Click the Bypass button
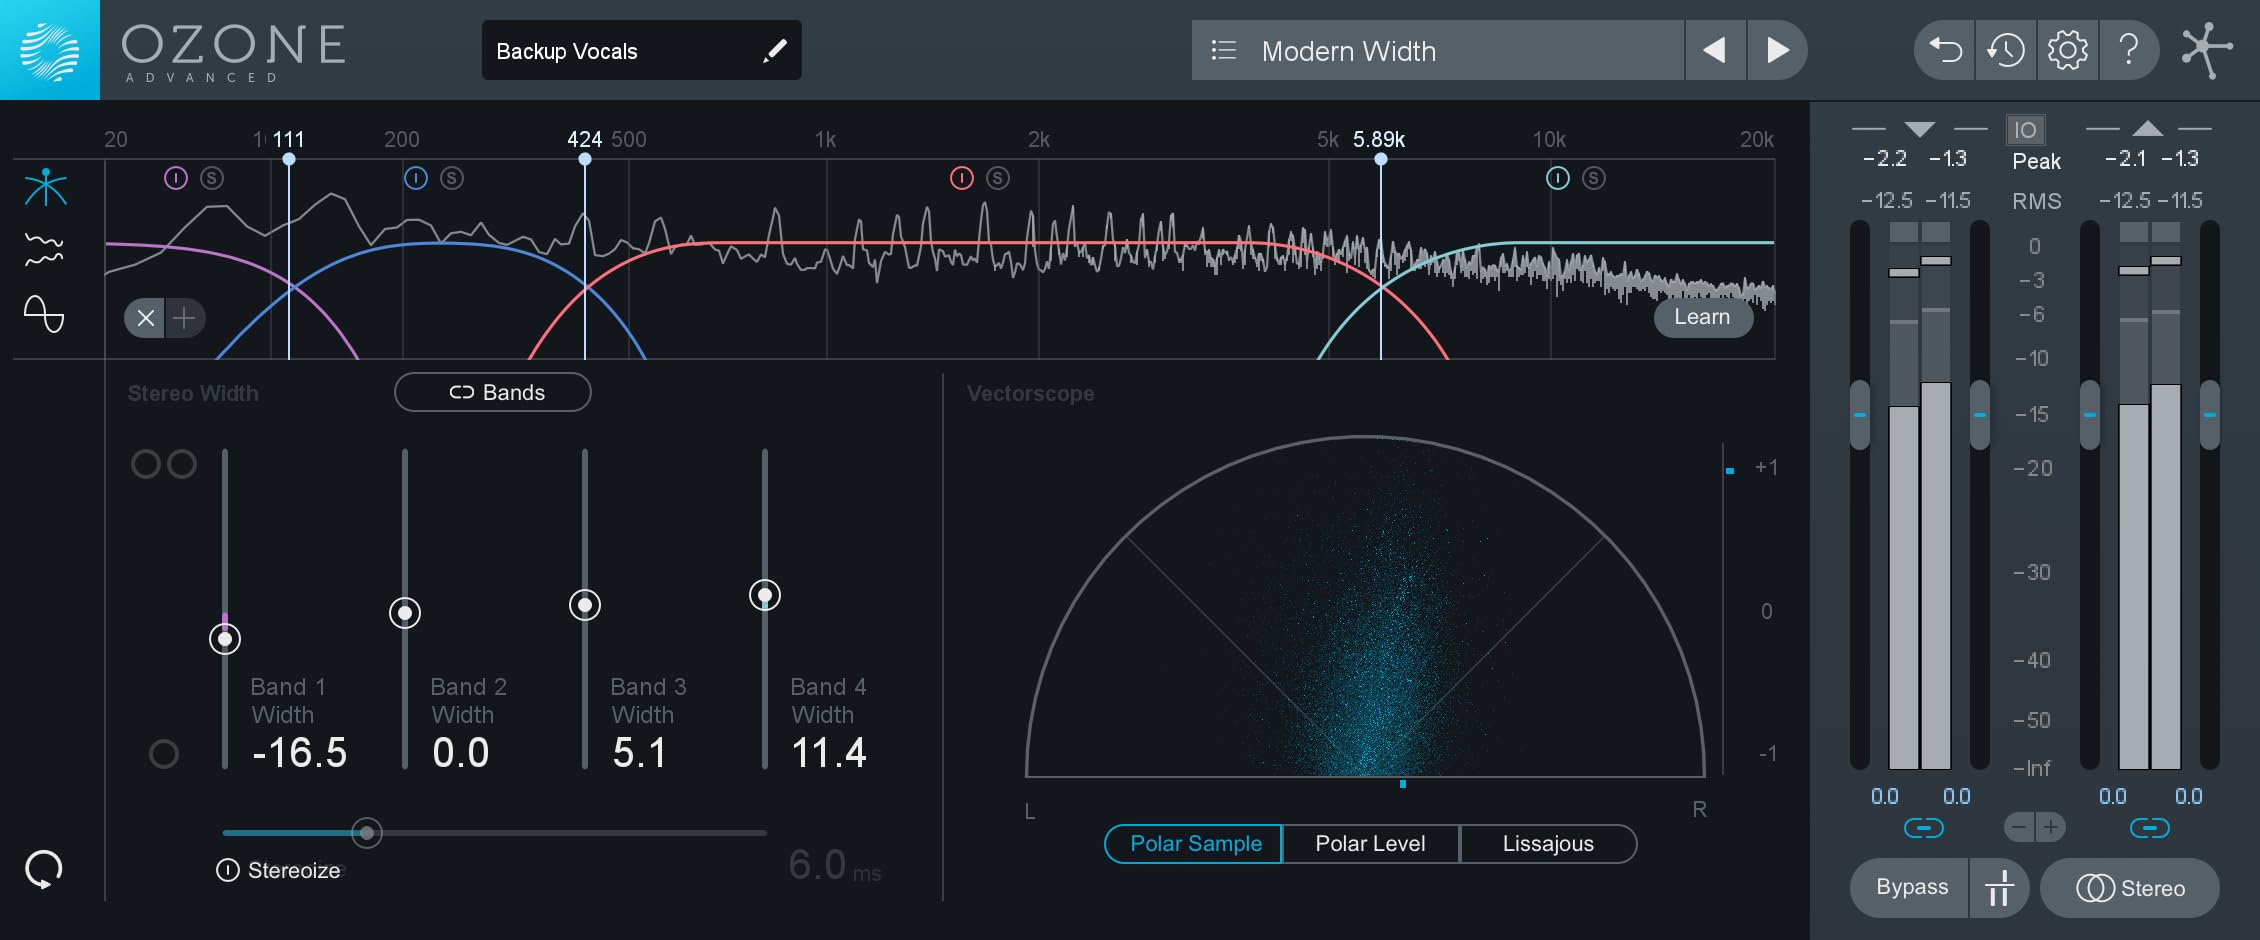 click(1911, 887)
